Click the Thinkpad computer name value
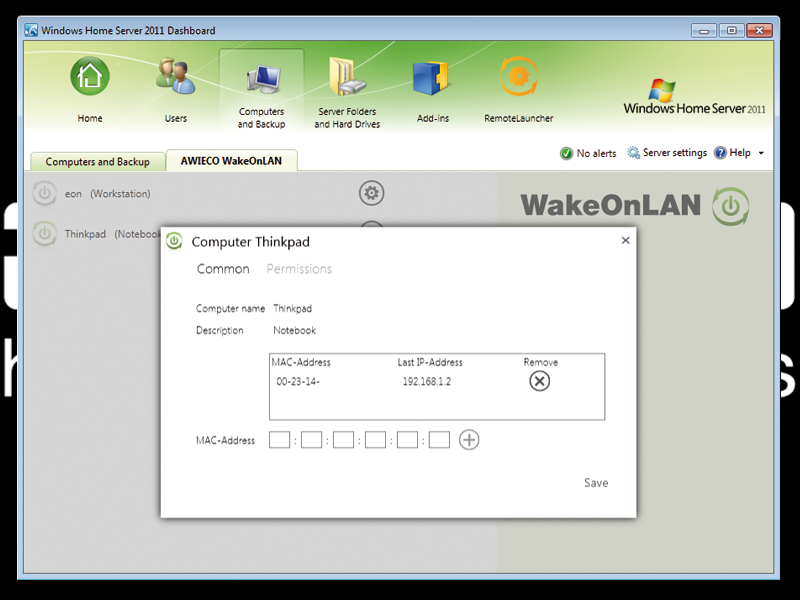 coord(292,309)
